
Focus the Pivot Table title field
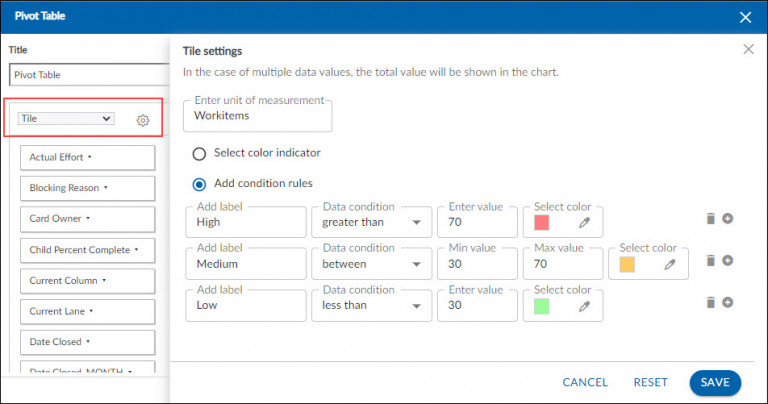(x=89, y=75)
